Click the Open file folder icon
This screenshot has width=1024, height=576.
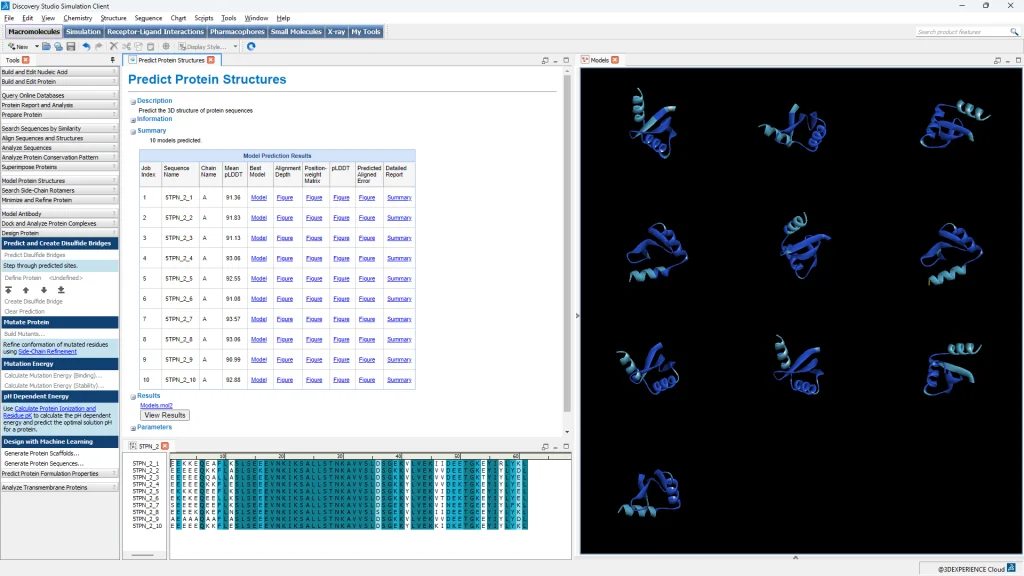(x=46, y=46)
